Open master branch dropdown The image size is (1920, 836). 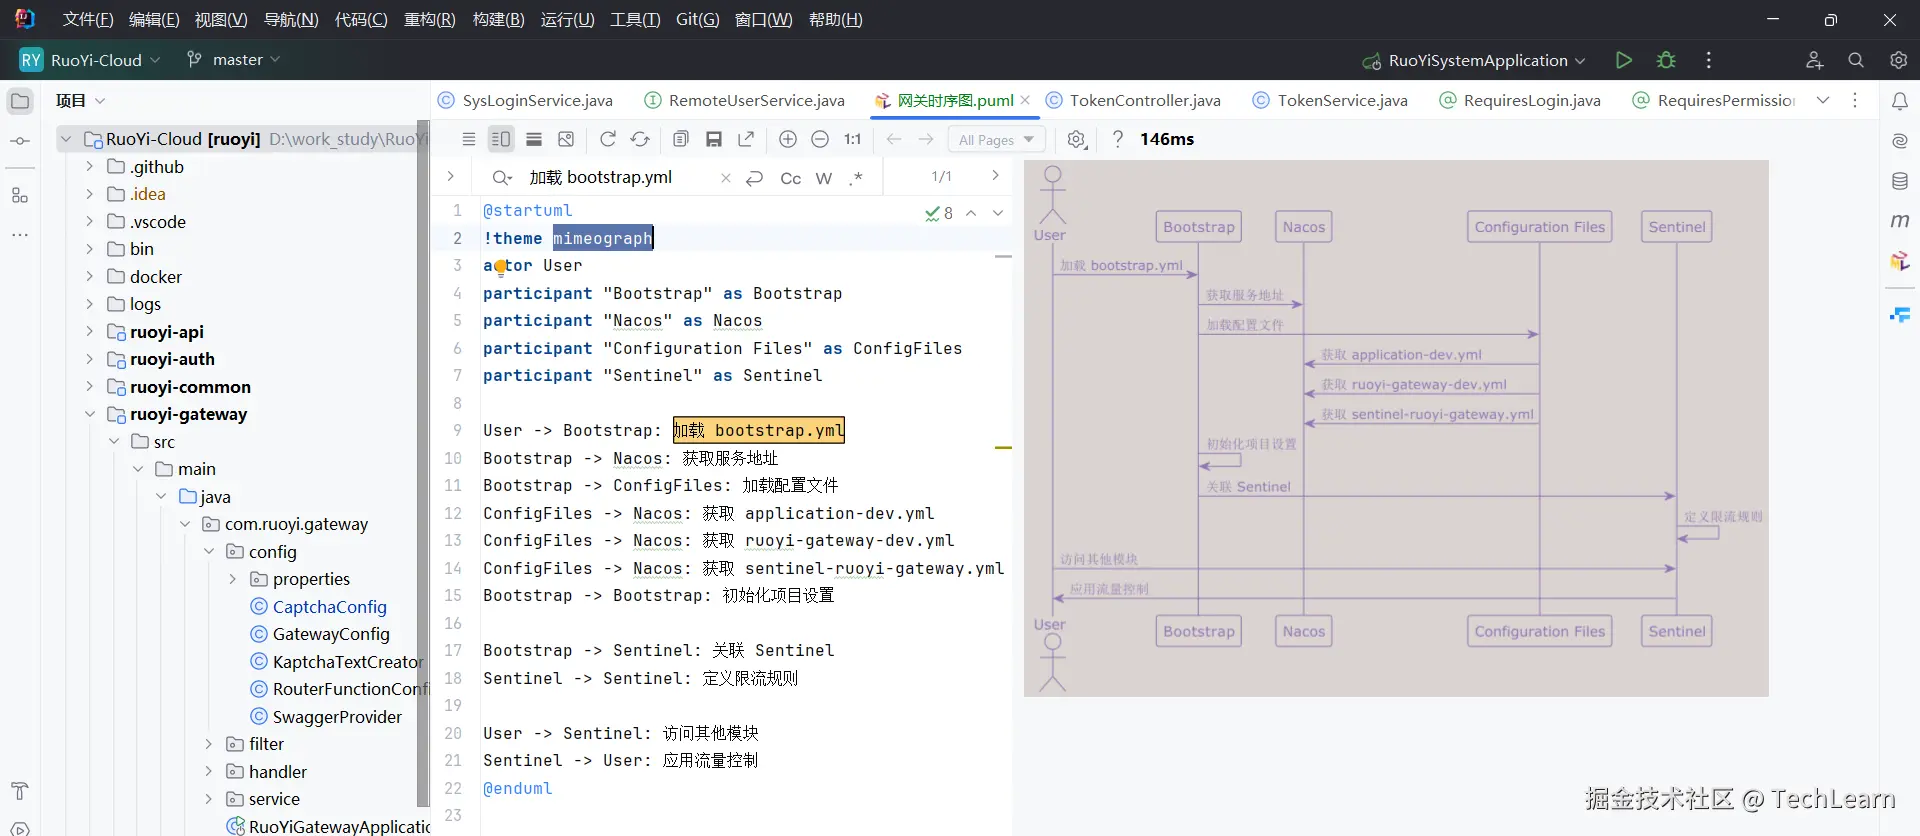click(x=233, y=60)
